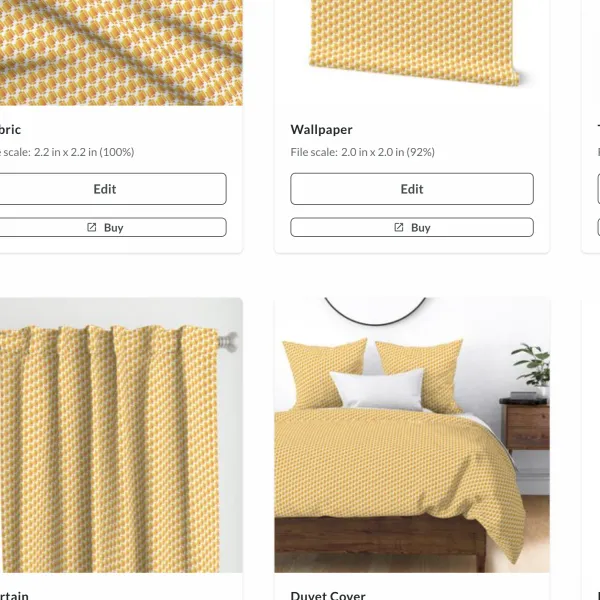Click the Wallpaper card title
The width and height of the screenshot is (600, 600).
[x=321, y=130]
